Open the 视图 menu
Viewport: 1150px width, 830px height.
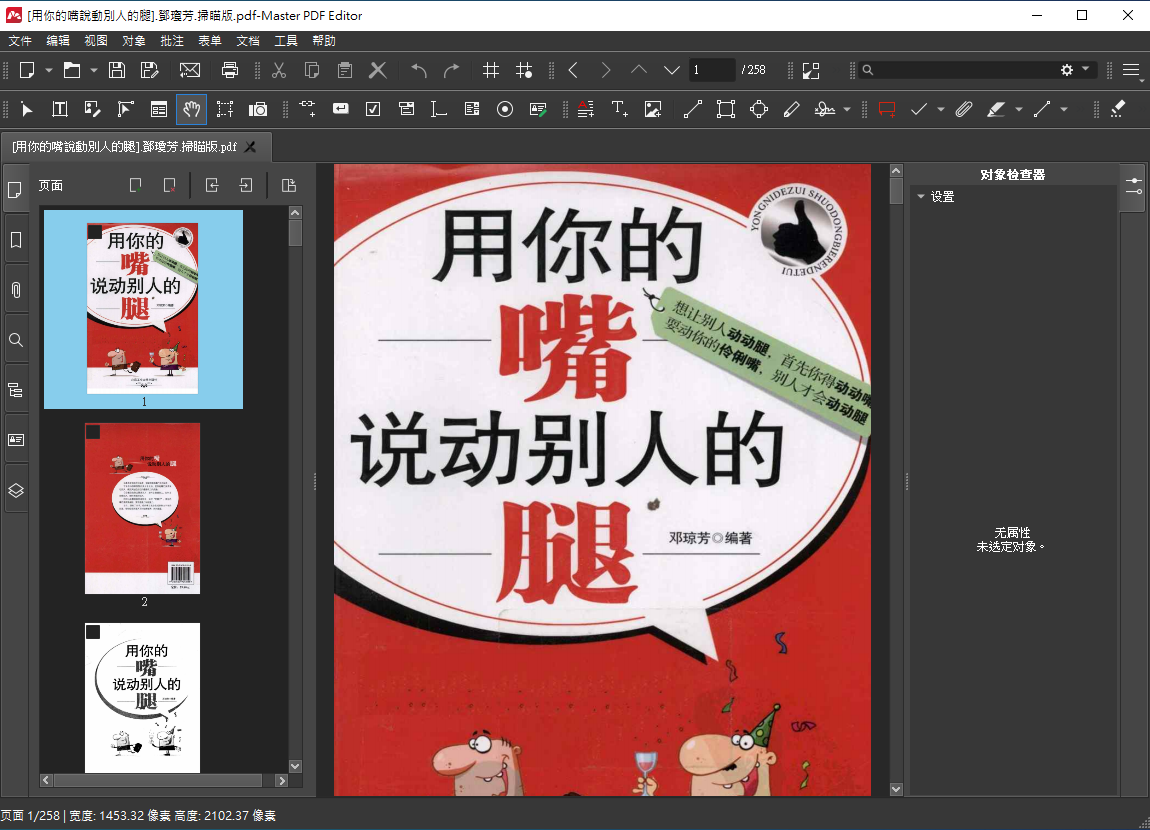point(96,40)
